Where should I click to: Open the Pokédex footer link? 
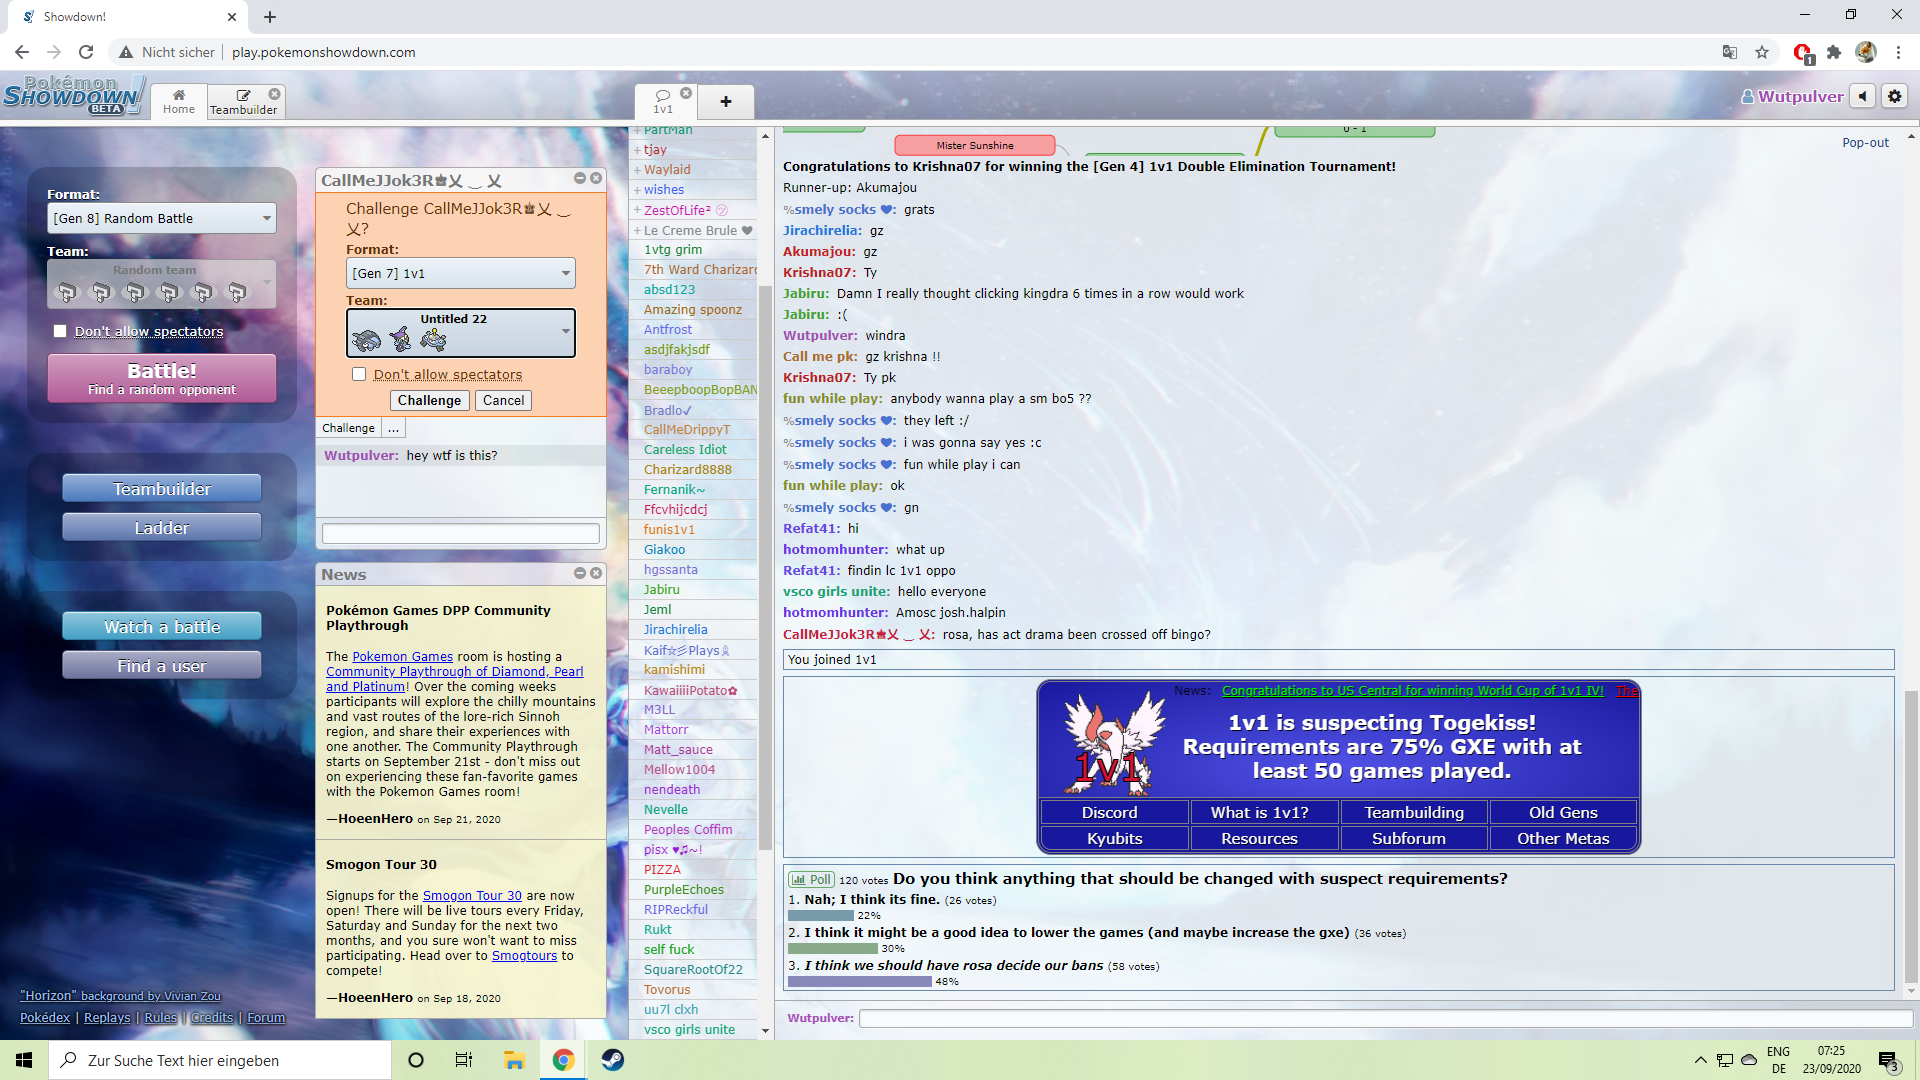pyautogui.click(x=45, y=1017)
